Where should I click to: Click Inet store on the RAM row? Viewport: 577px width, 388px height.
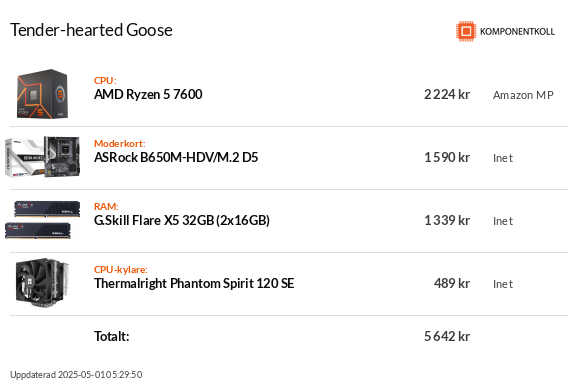point(503,221)
